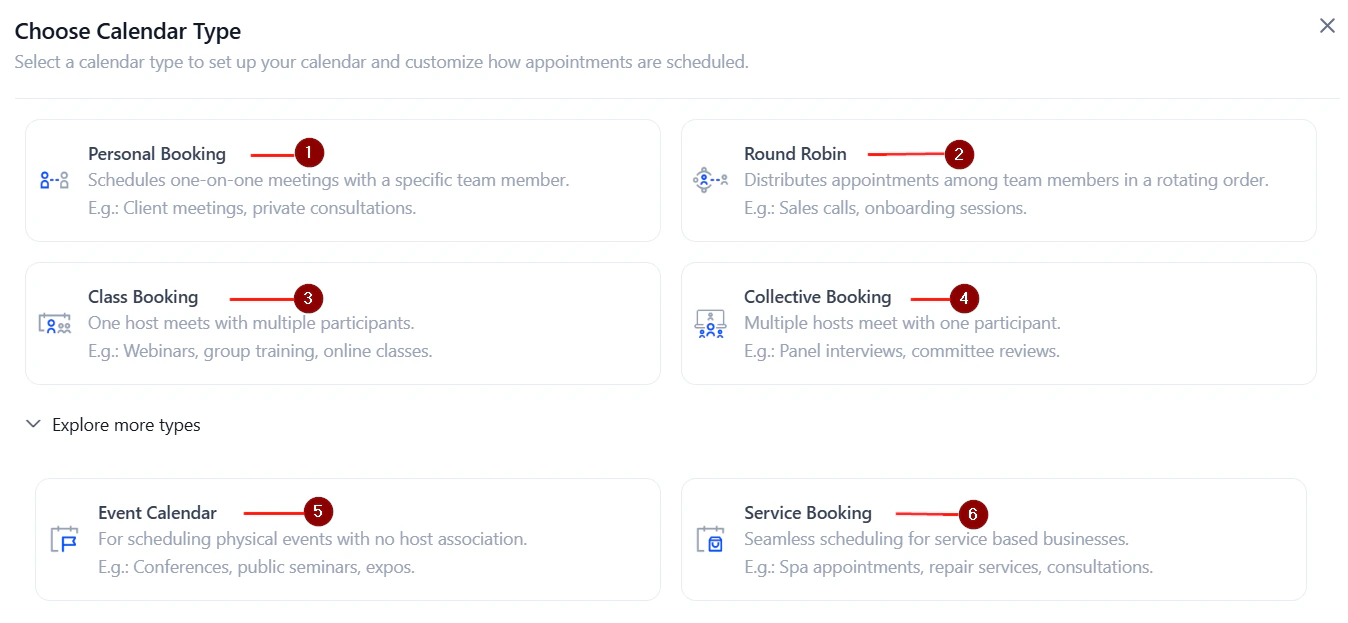Click the Round Robin rotation icon
Viewport: 1348px width, 623px height.
click(710, 180)
